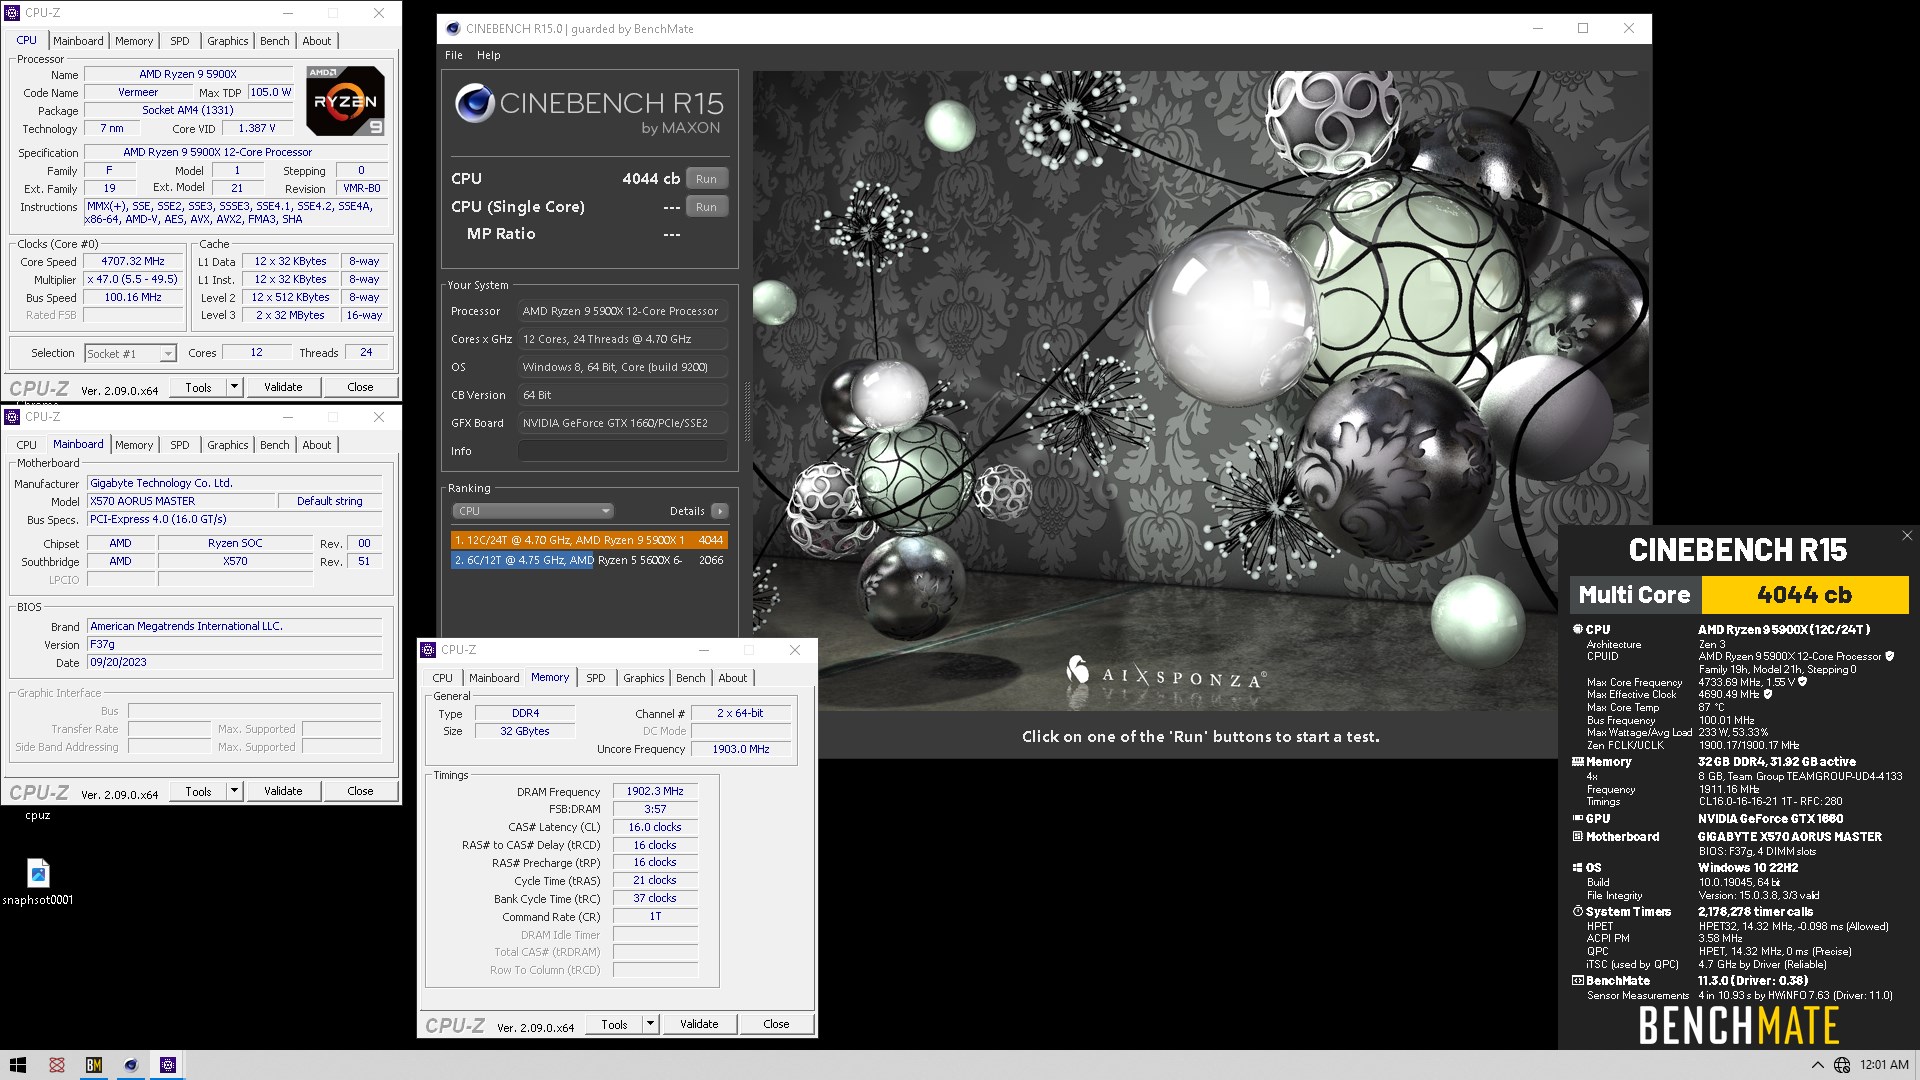1920x1080 pixels.
Task: Select ranking entry 12C/24T Ryzen 9 5900X
Action: pos(589,540)
